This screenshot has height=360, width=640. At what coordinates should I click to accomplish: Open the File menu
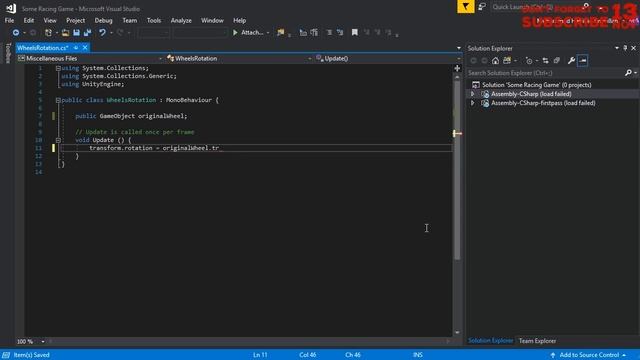coord(9,20)
